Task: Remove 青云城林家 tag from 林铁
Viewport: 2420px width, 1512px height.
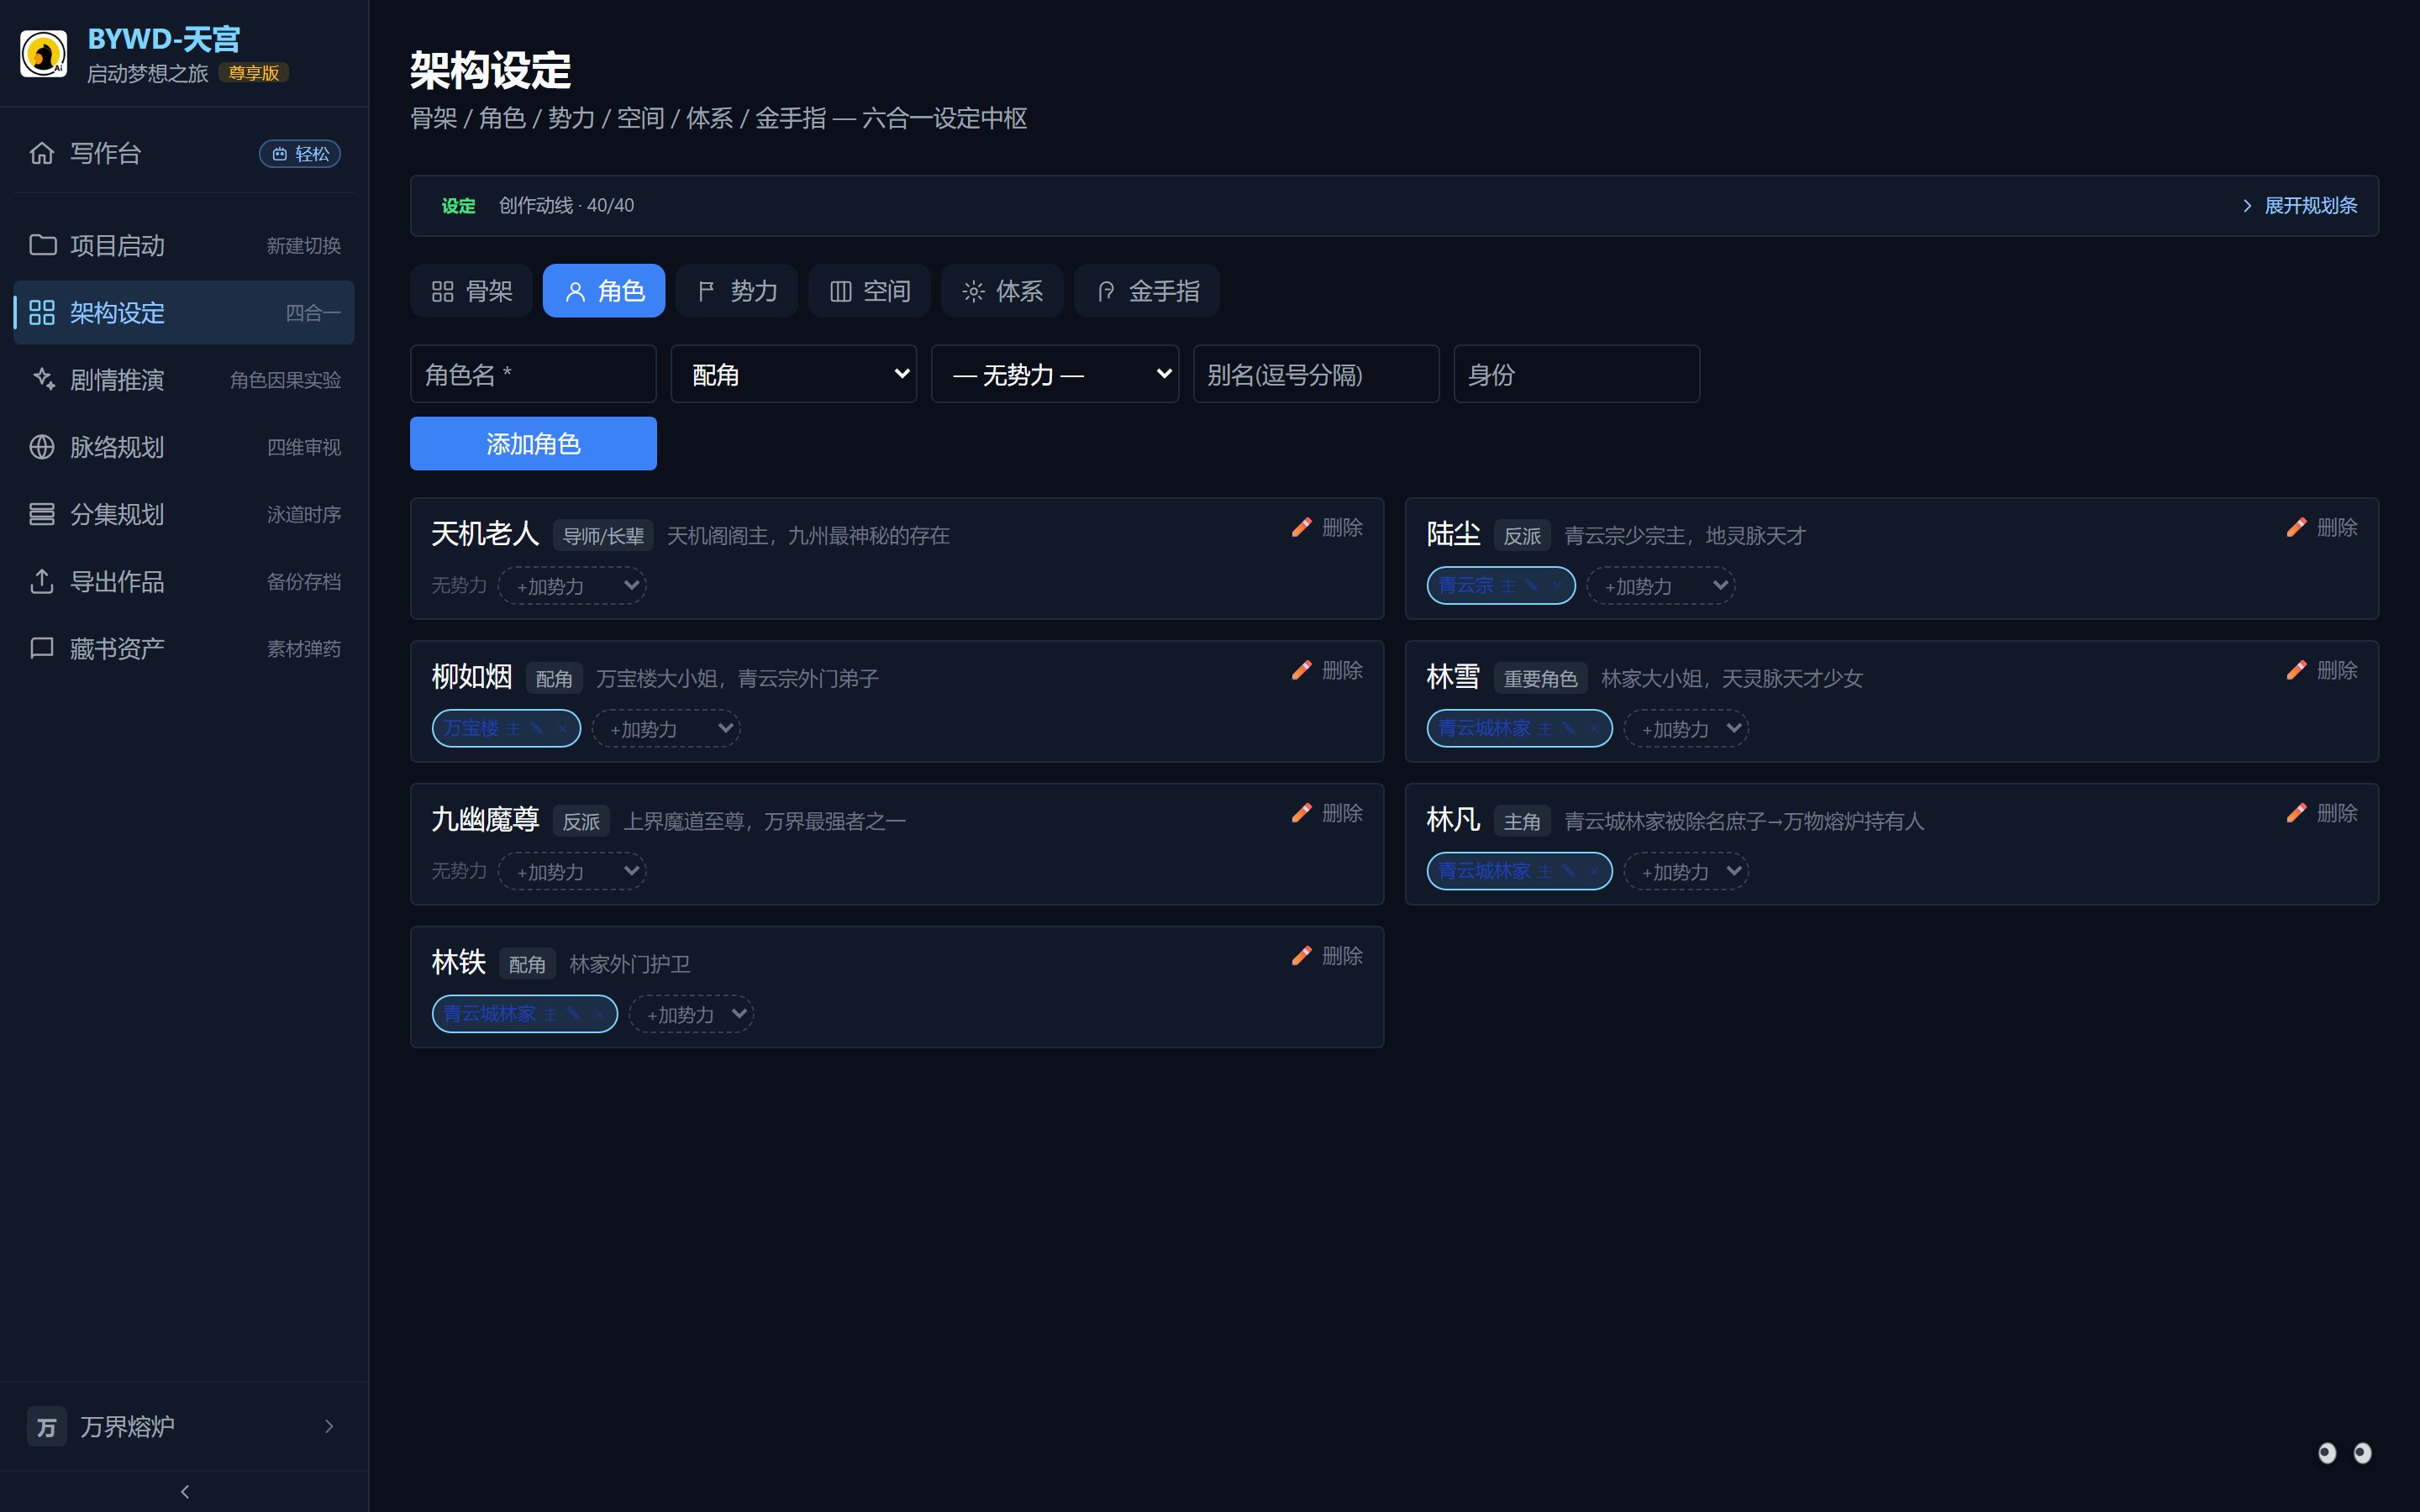Action: 599,1014
